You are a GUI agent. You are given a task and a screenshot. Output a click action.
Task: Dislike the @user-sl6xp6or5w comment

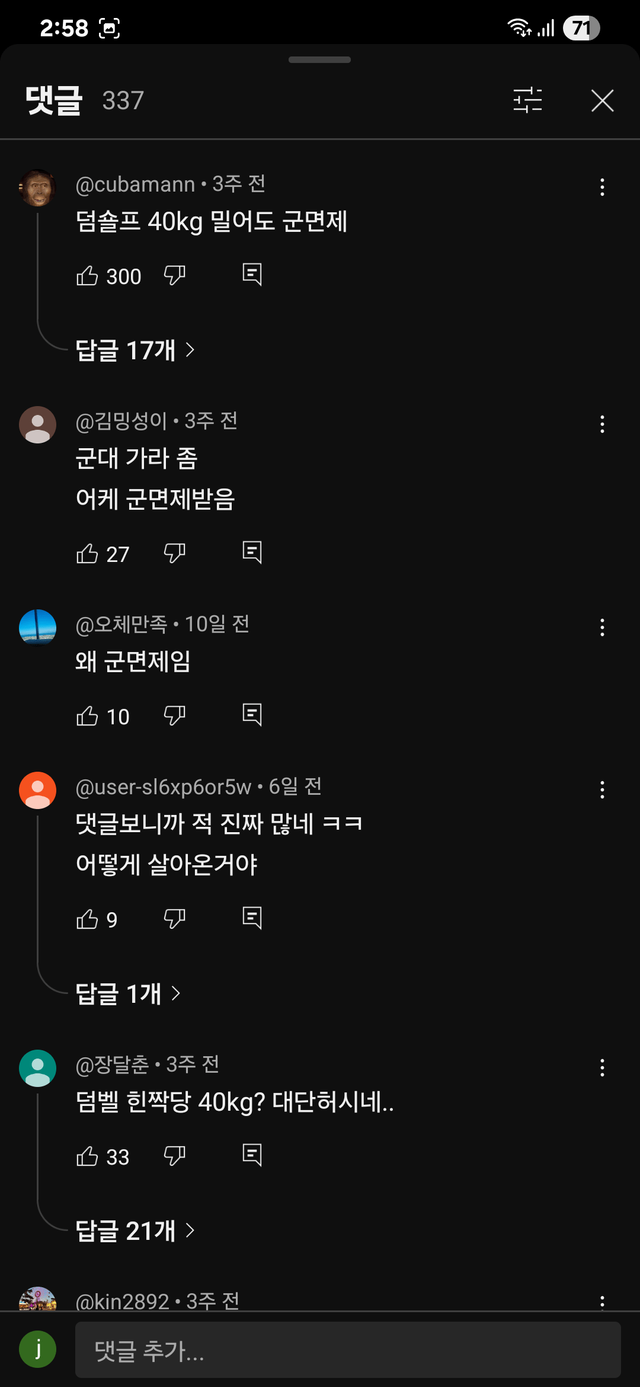pos(175,919)
